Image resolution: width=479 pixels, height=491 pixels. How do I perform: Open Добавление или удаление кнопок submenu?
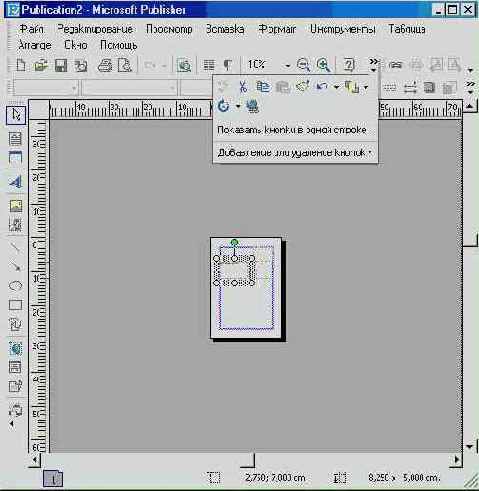[295, 153]
